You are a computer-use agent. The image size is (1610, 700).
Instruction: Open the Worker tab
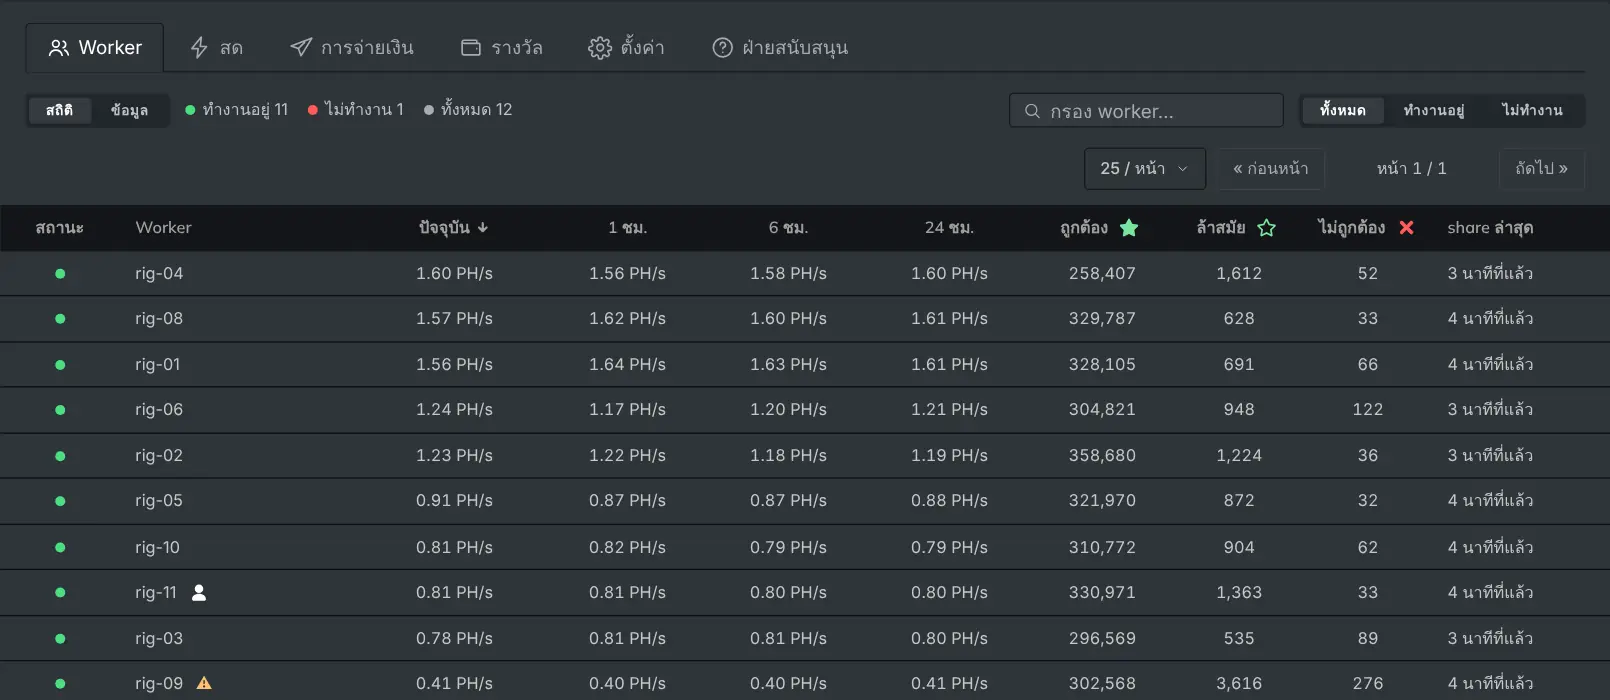pos(95,48)
